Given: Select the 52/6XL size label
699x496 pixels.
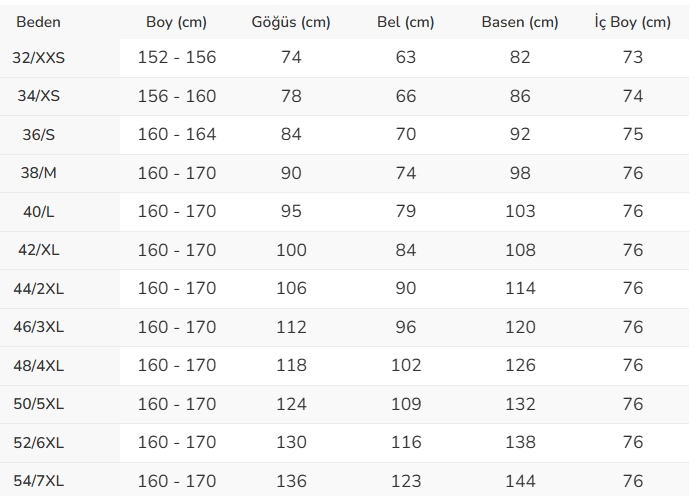Looking at the screenshot, I should (x=39, y=442).
